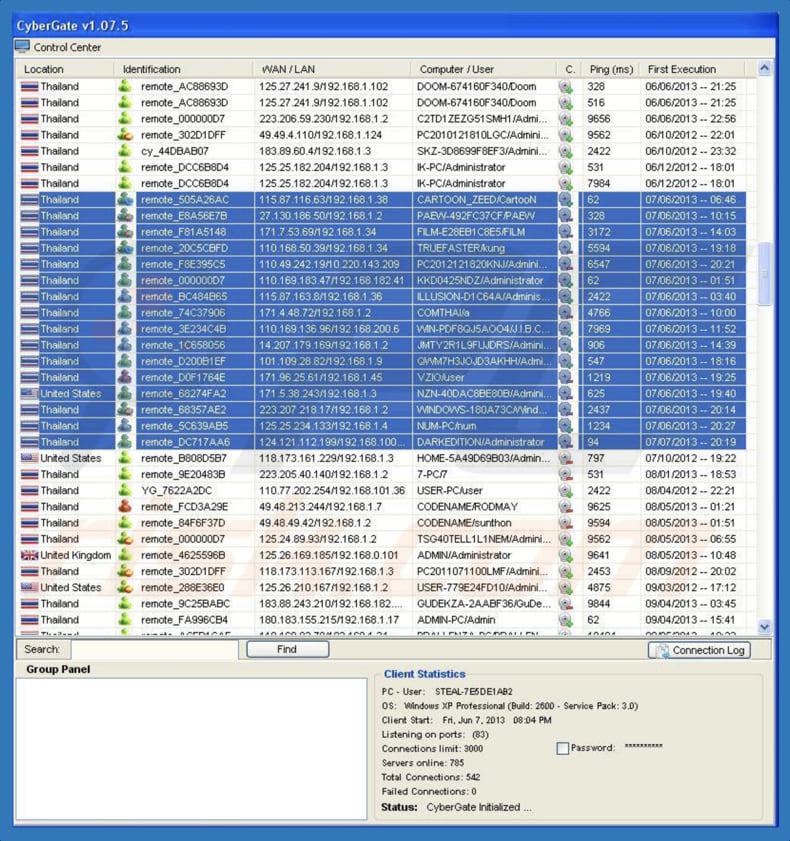Click the United States flag in remote_68274FA2 row

29,393
